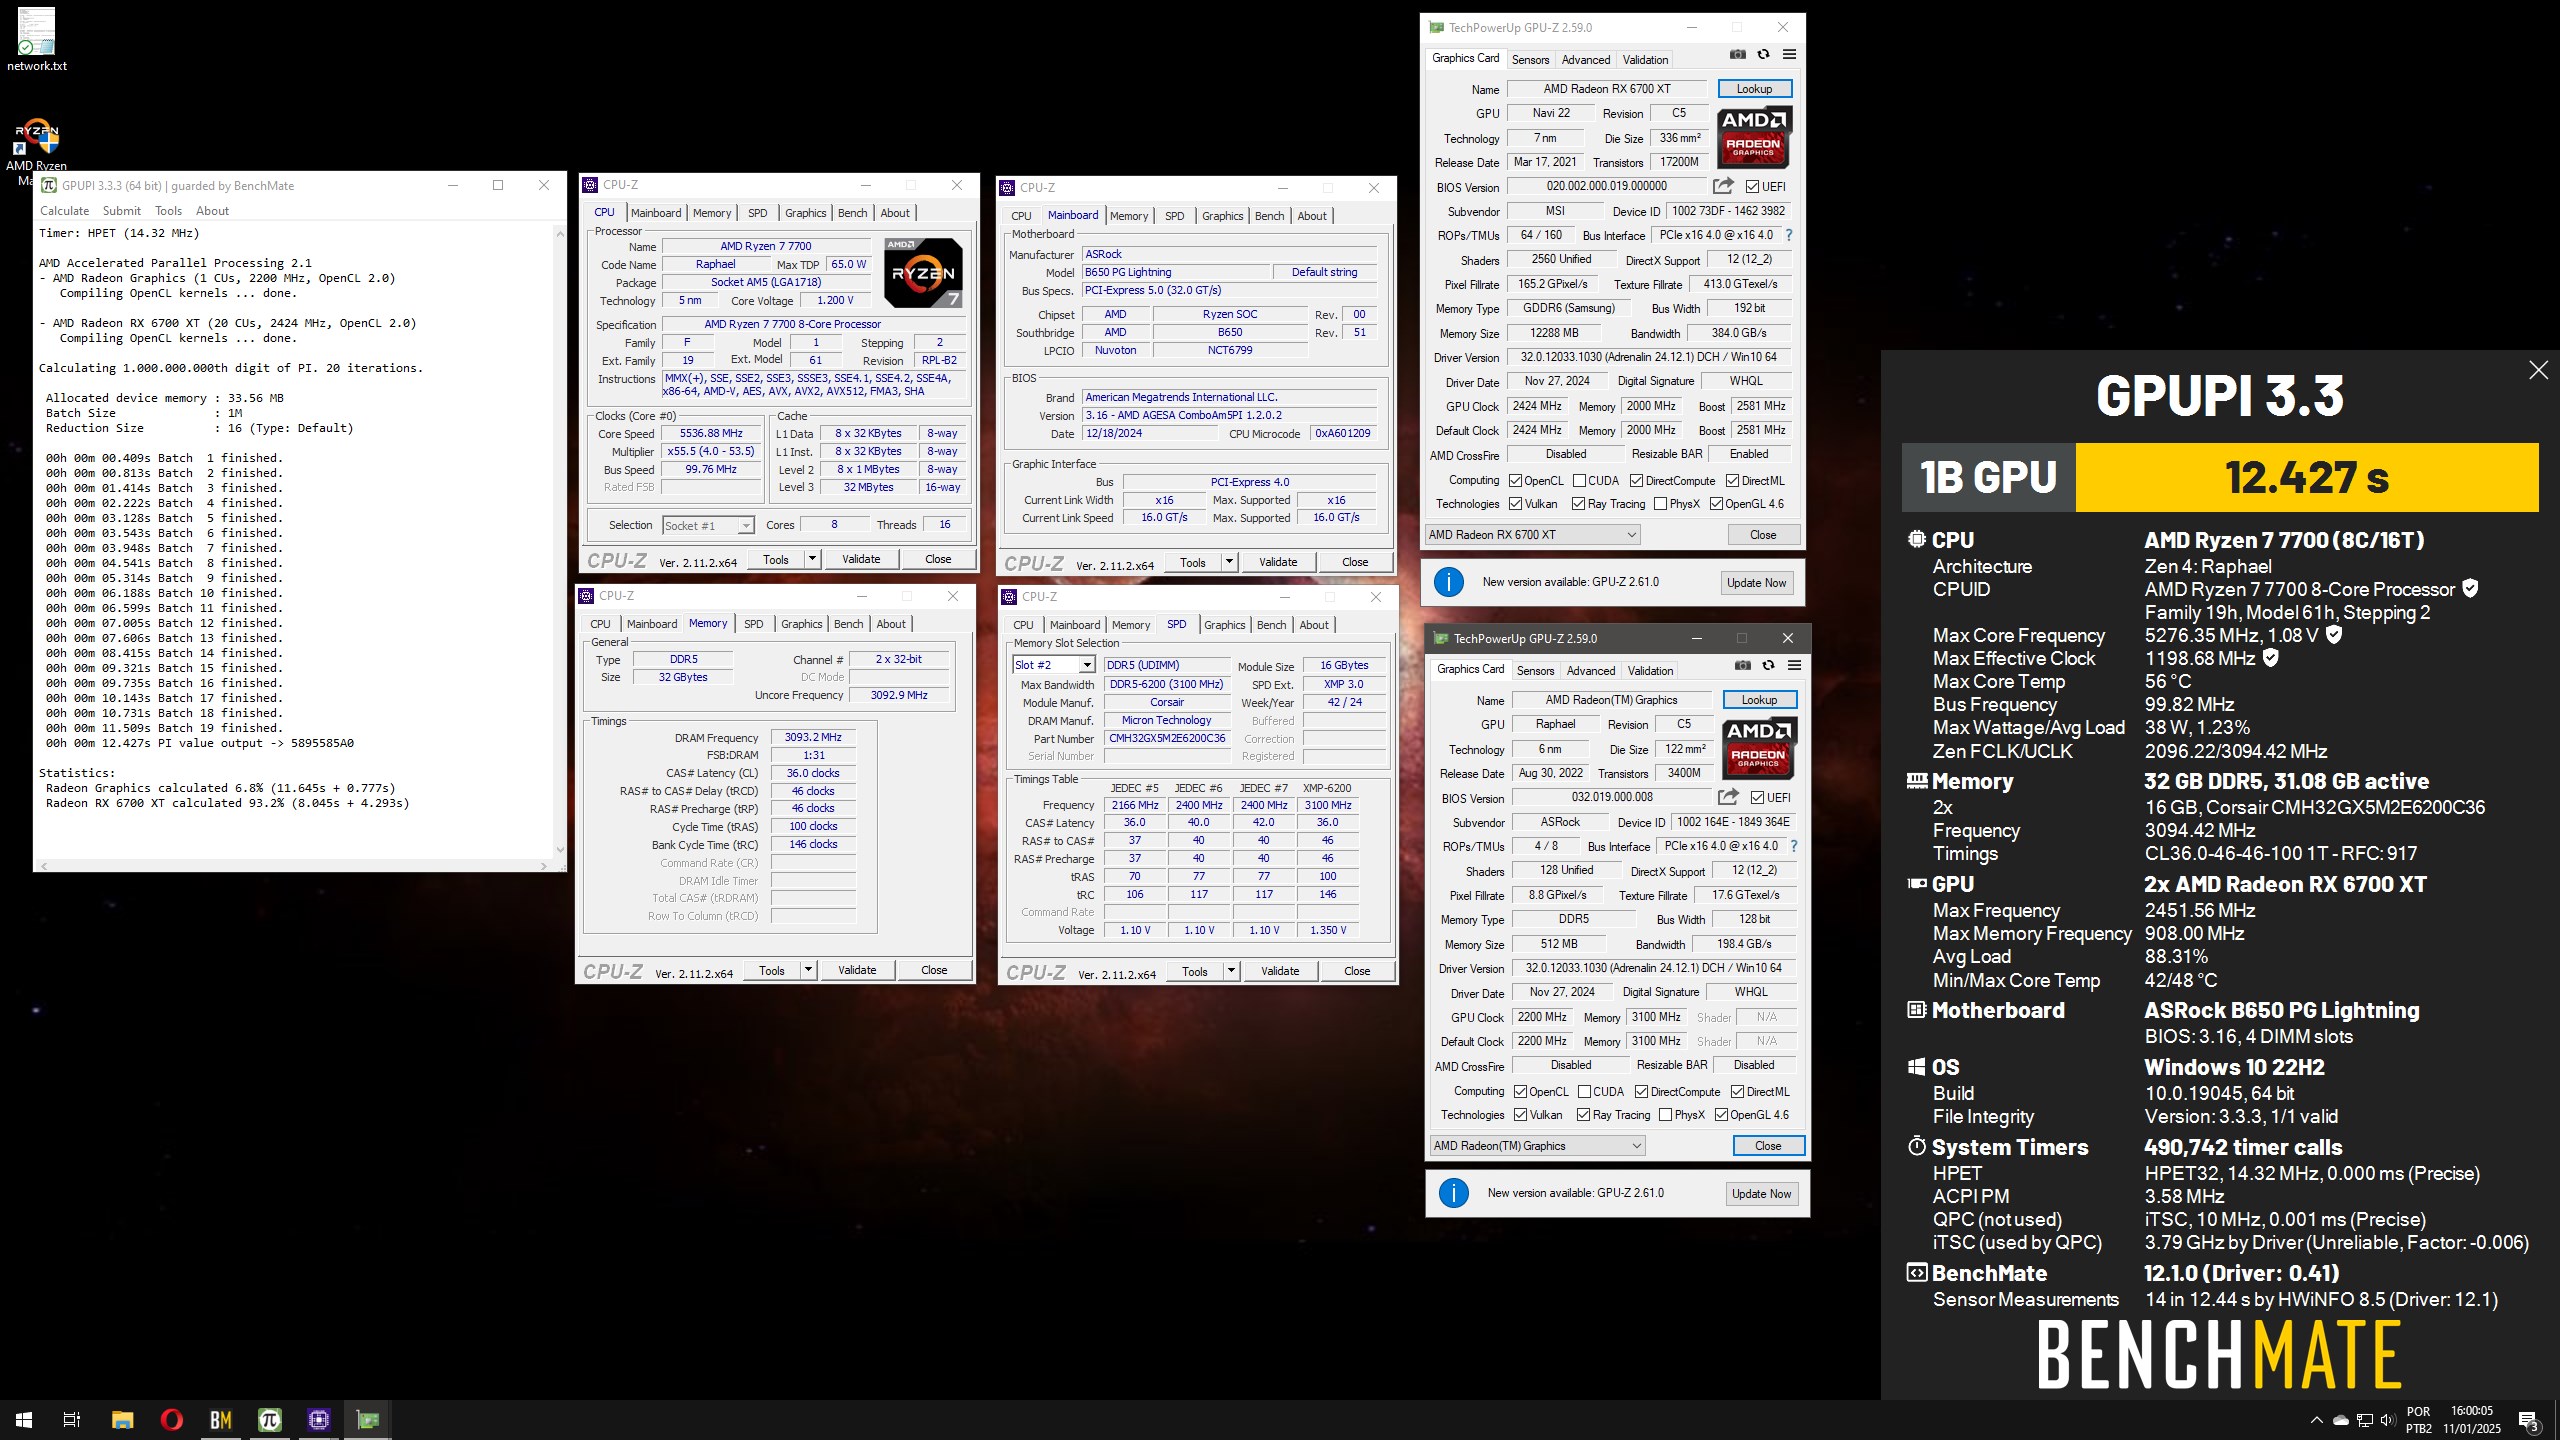Toggle OpenCL checkbox in top GPU-Z window
This screenshot has width=2560, height=1440.
(1515, 481)
